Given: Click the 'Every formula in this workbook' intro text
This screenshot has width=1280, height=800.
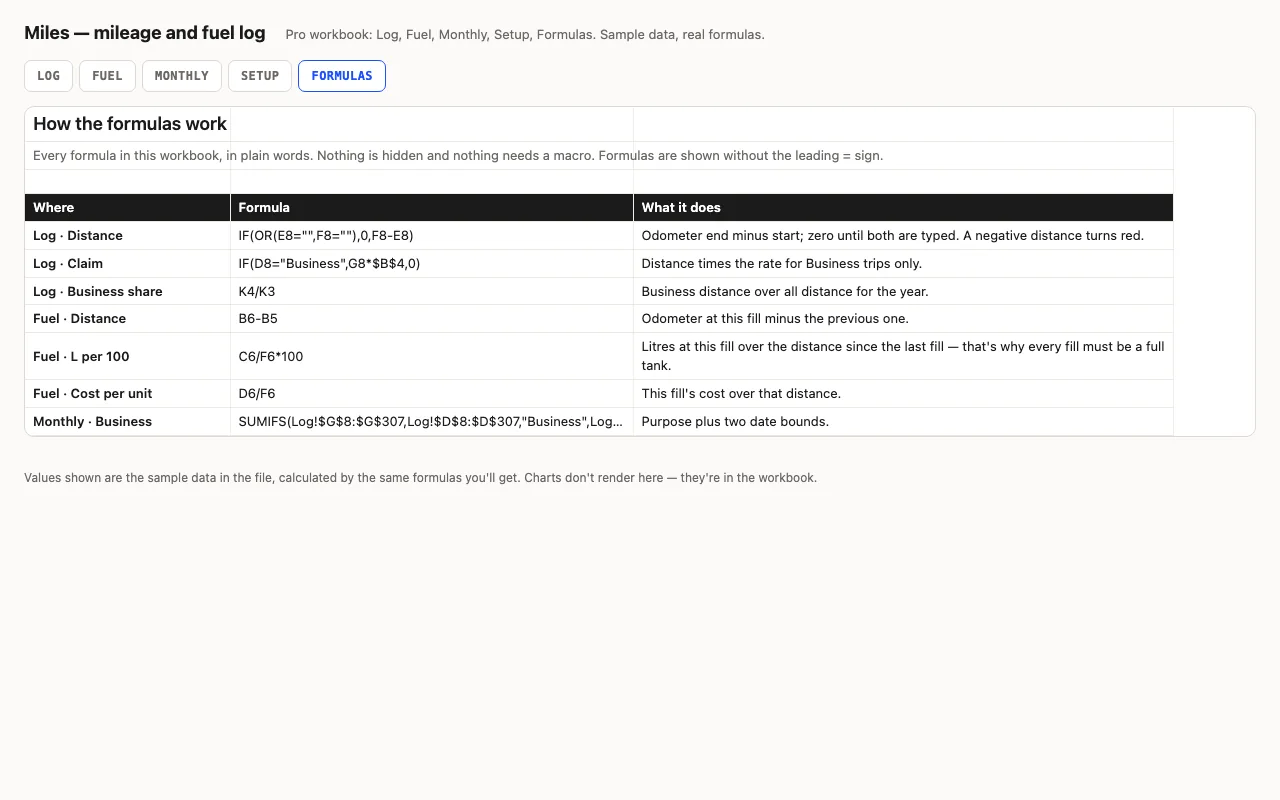Looking at the screenshot, I should pos(458,156).
